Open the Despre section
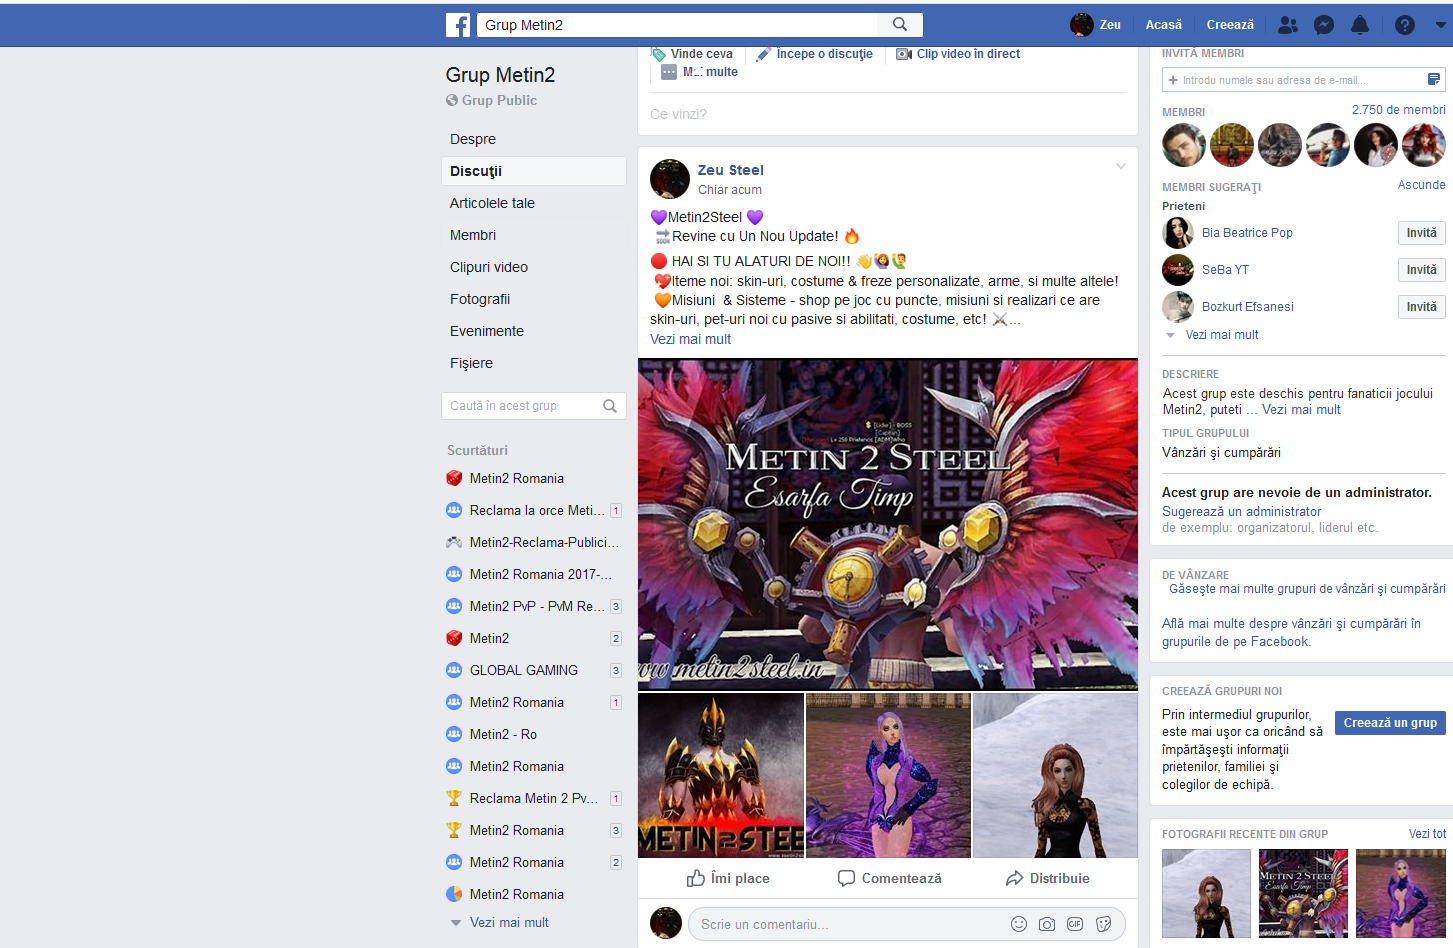The height and width of the screenshot is (948, 1453). (x=473, y=139)
